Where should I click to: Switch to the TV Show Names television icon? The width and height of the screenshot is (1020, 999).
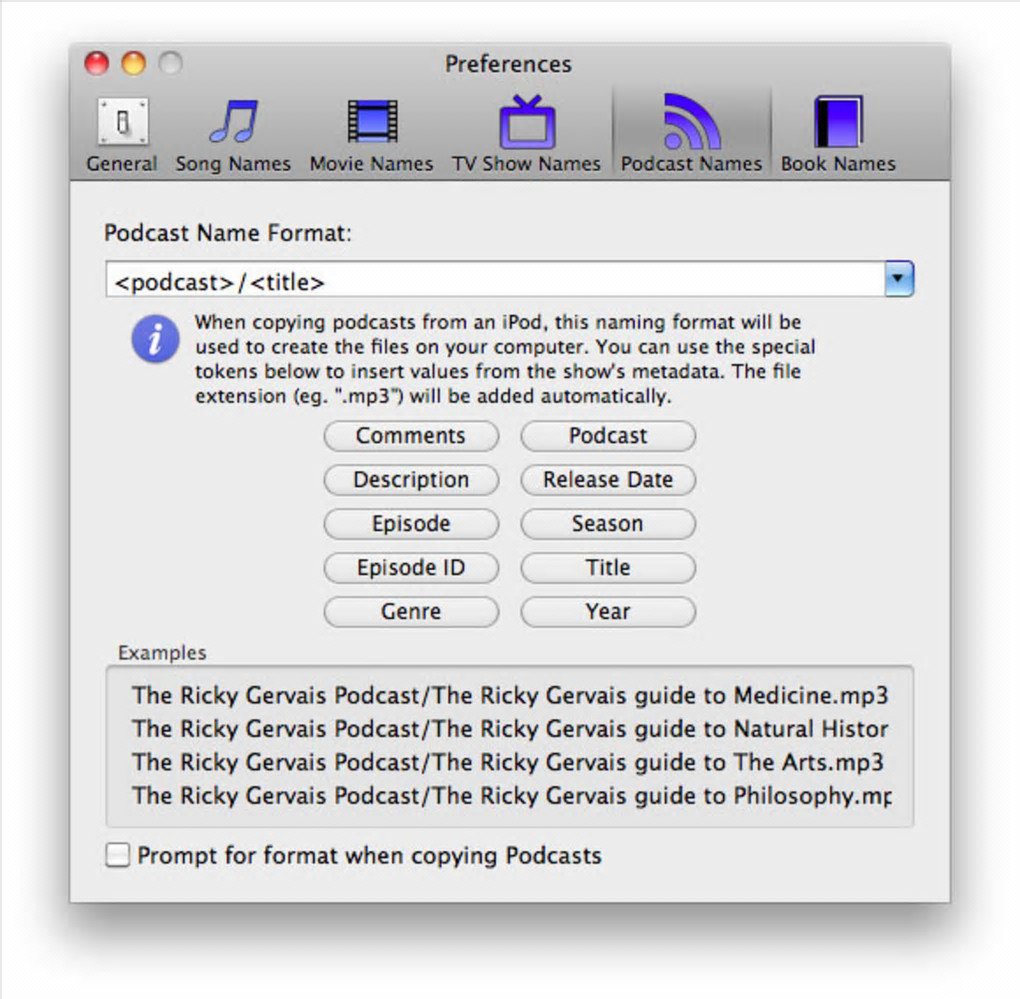tap(526, 122)
